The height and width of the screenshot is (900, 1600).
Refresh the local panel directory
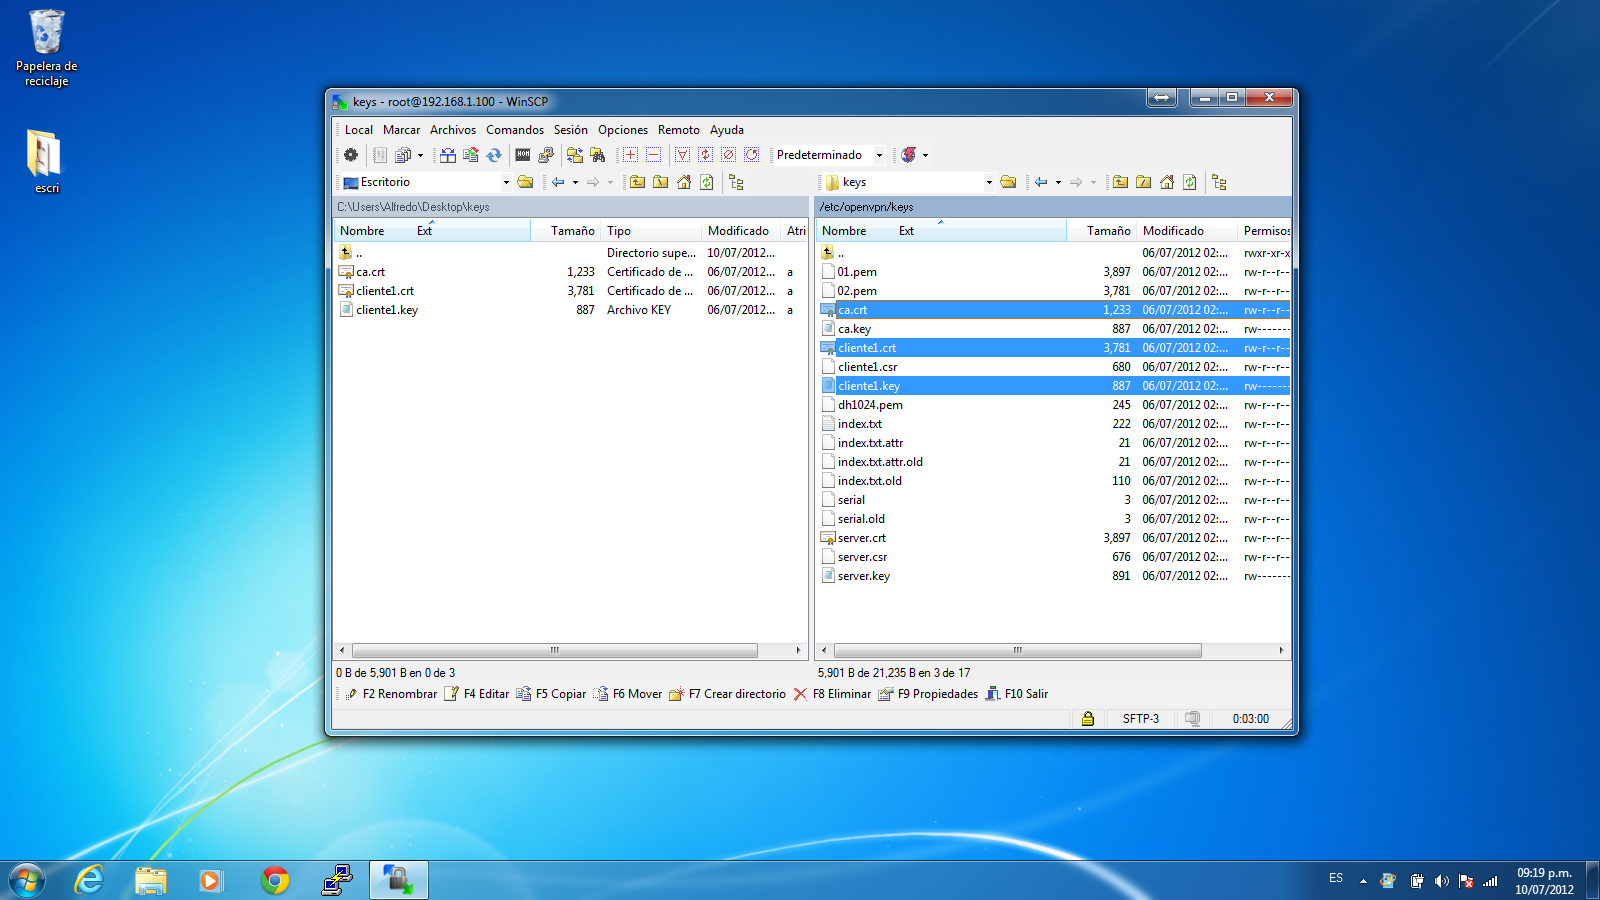click(707, 182)
